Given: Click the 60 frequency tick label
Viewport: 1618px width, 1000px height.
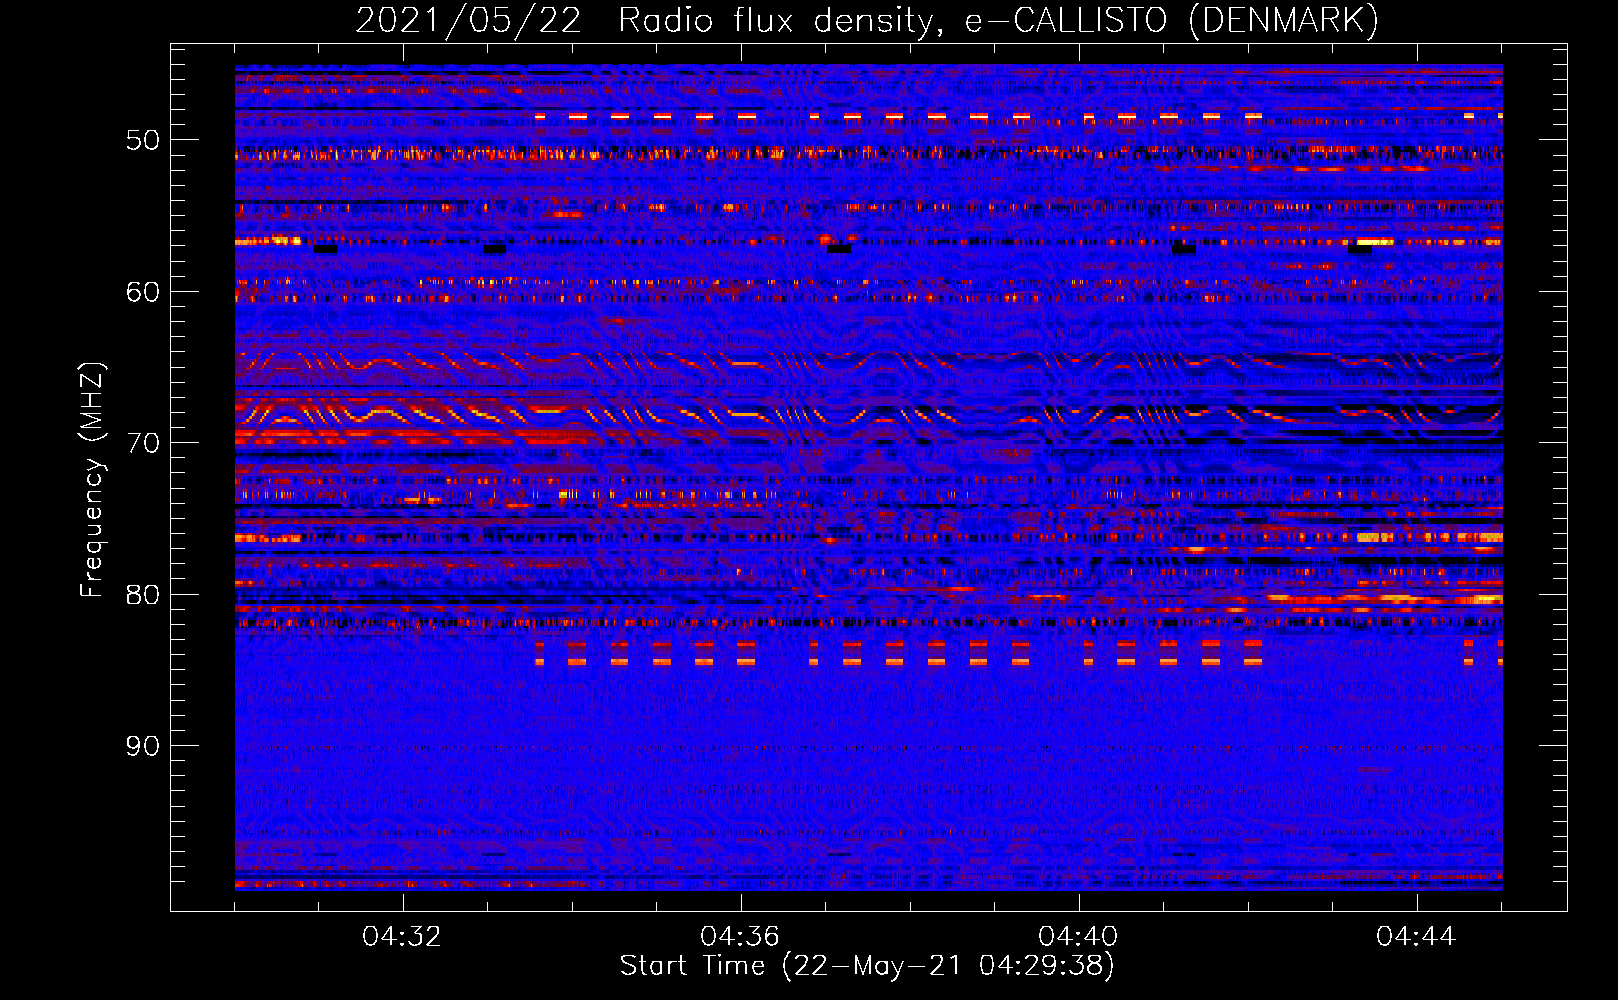Looking at the screenshot, I should point(143,292).
